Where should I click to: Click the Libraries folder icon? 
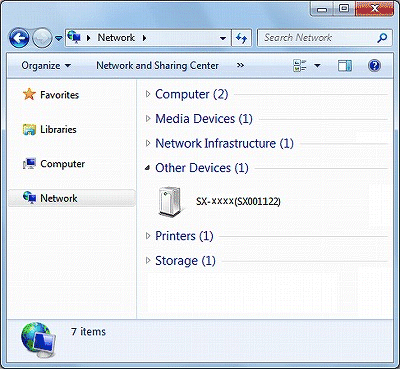click(29, 129)
